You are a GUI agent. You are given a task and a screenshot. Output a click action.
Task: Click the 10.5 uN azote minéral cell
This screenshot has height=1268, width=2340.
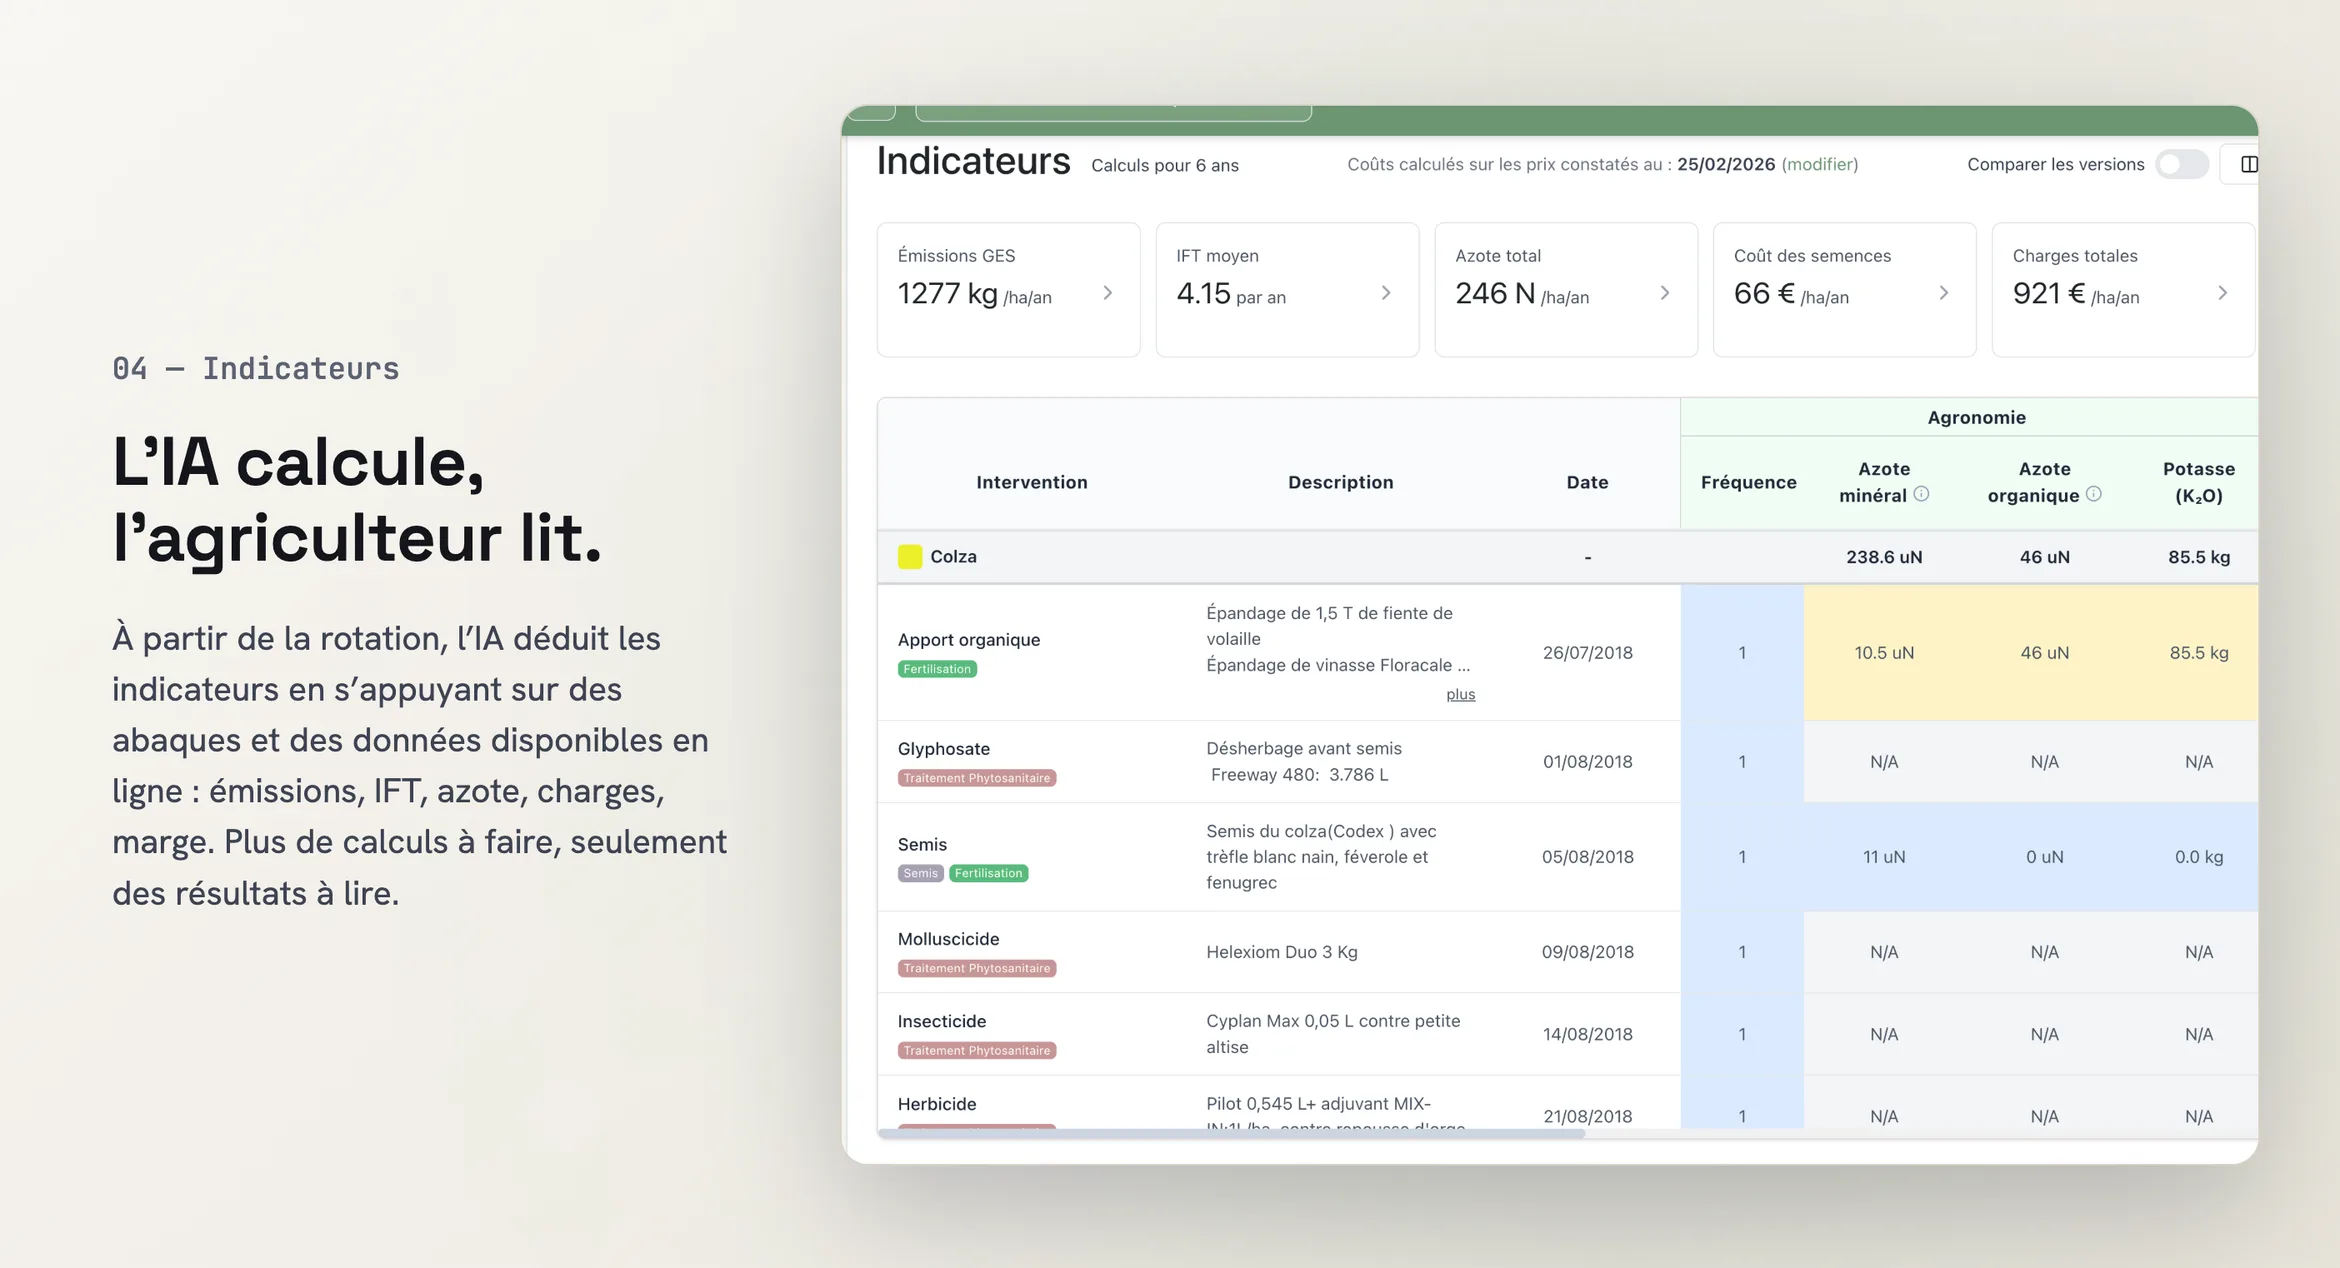coord(1884,653)
